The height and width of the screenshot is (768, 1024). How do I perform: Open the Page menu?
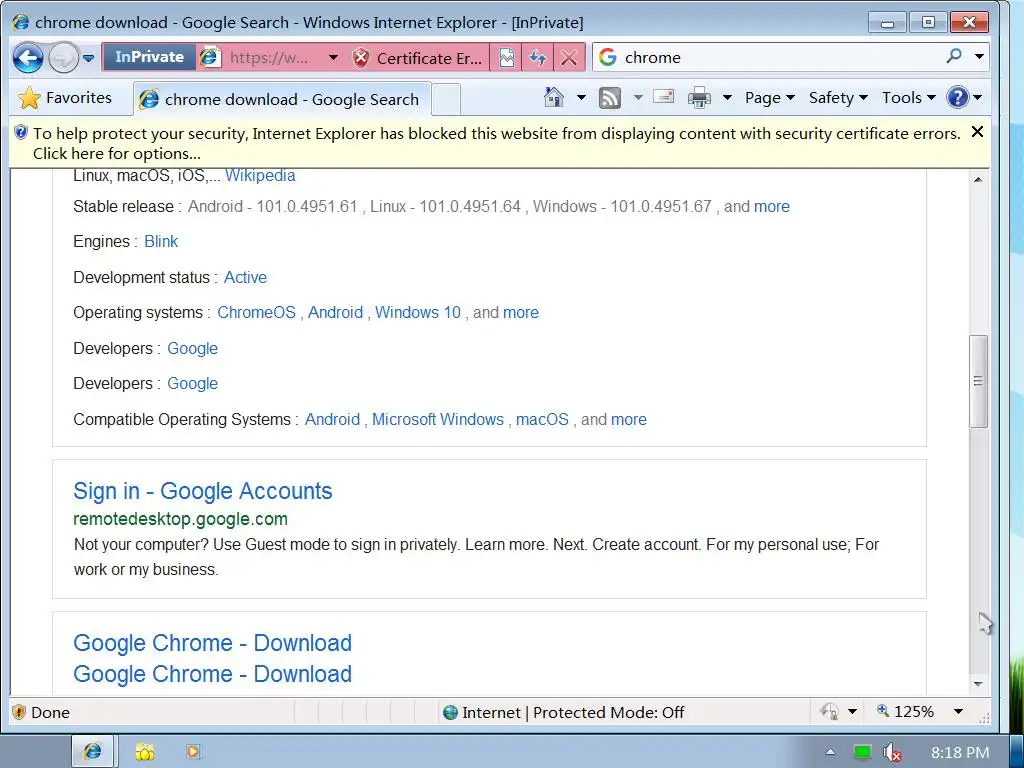pos(769,98)
